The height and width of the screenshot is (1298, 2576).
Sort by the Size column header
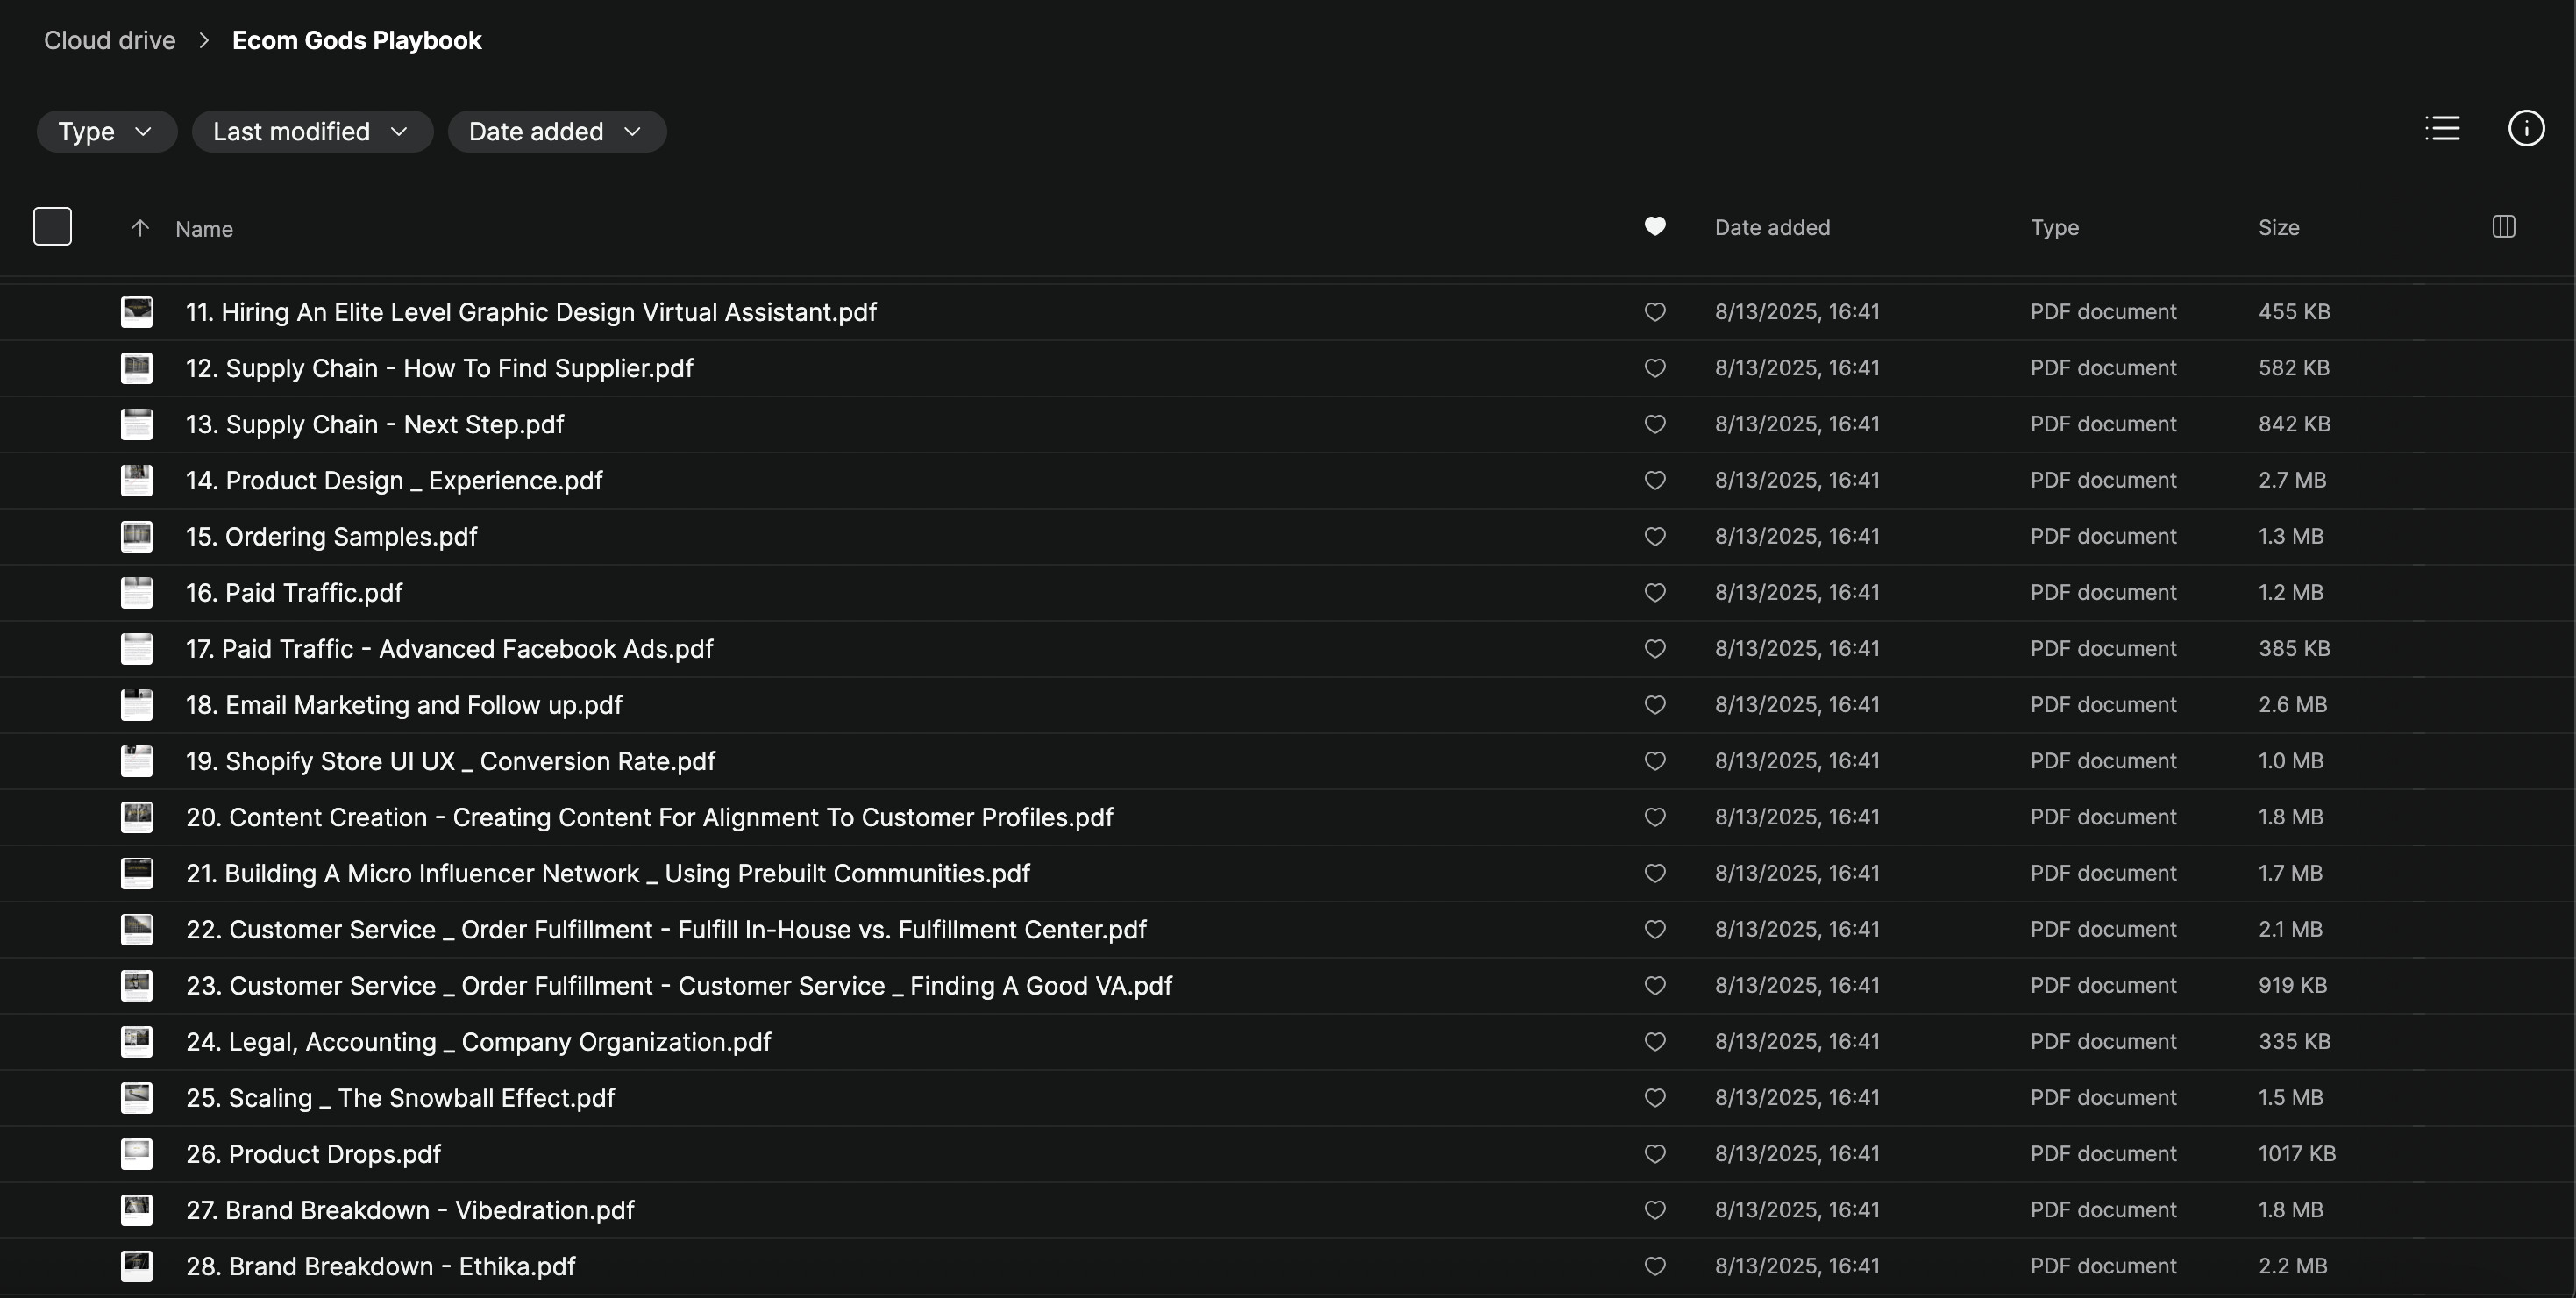(x=2278, y=228)
